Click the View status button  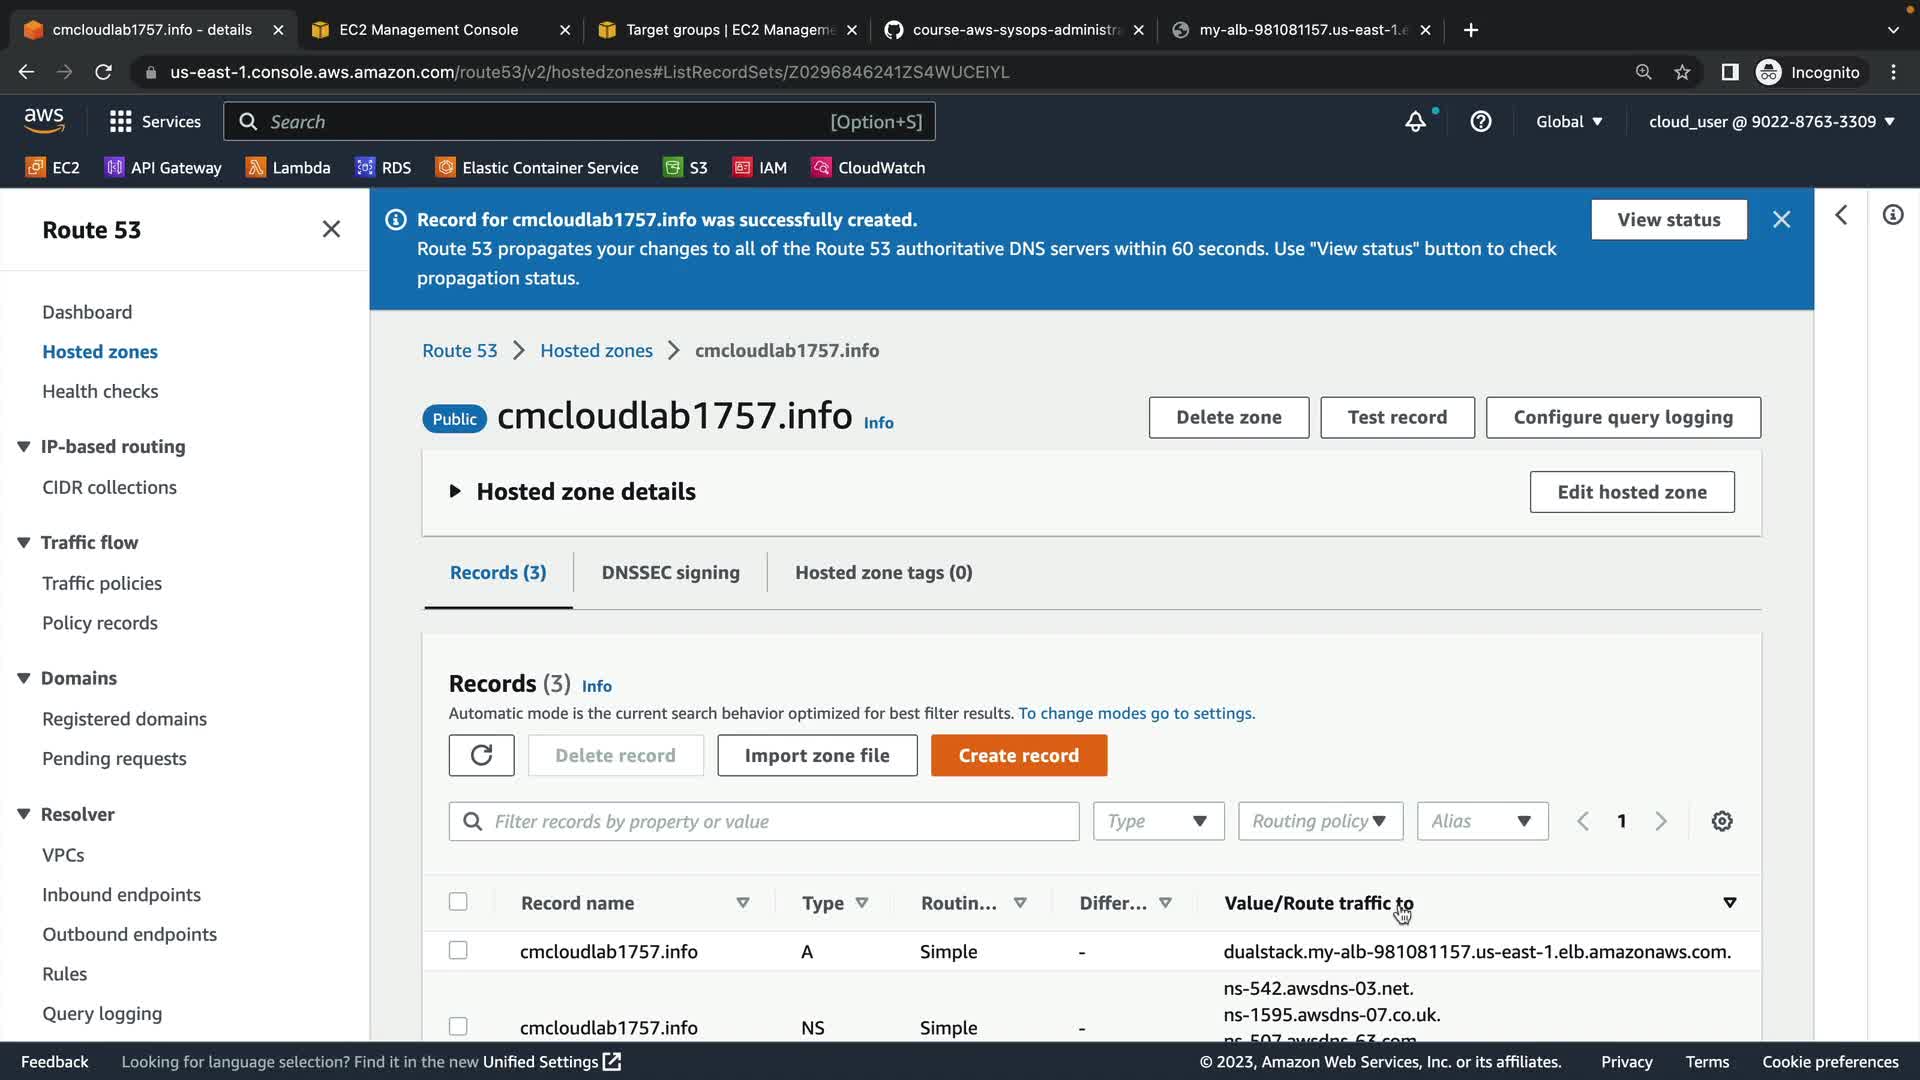click(x=1668, y=220)
